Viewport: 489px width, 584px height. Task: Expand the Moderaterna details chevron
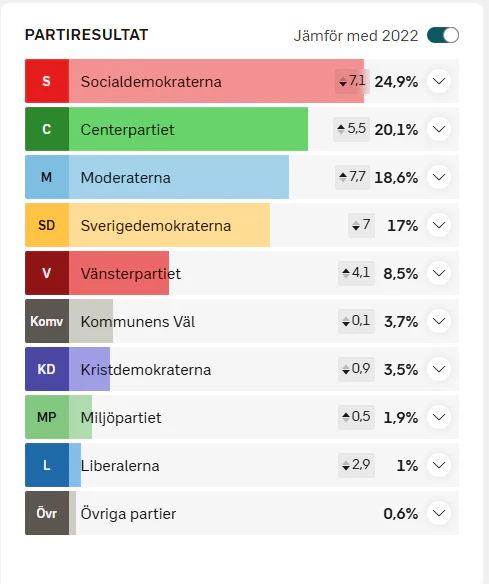tap(439, 177)
